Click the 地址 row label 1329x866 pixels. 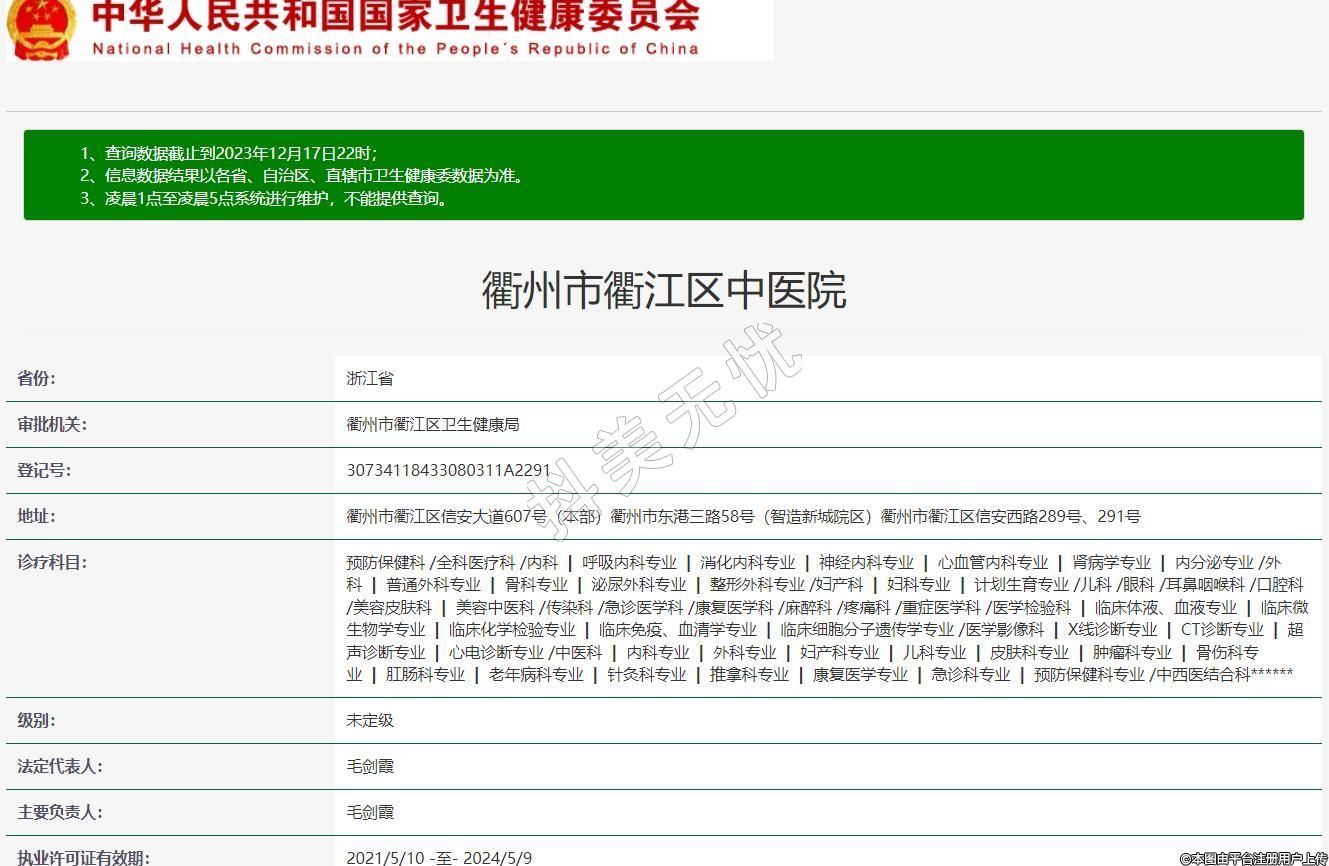(x=37, y=517)
